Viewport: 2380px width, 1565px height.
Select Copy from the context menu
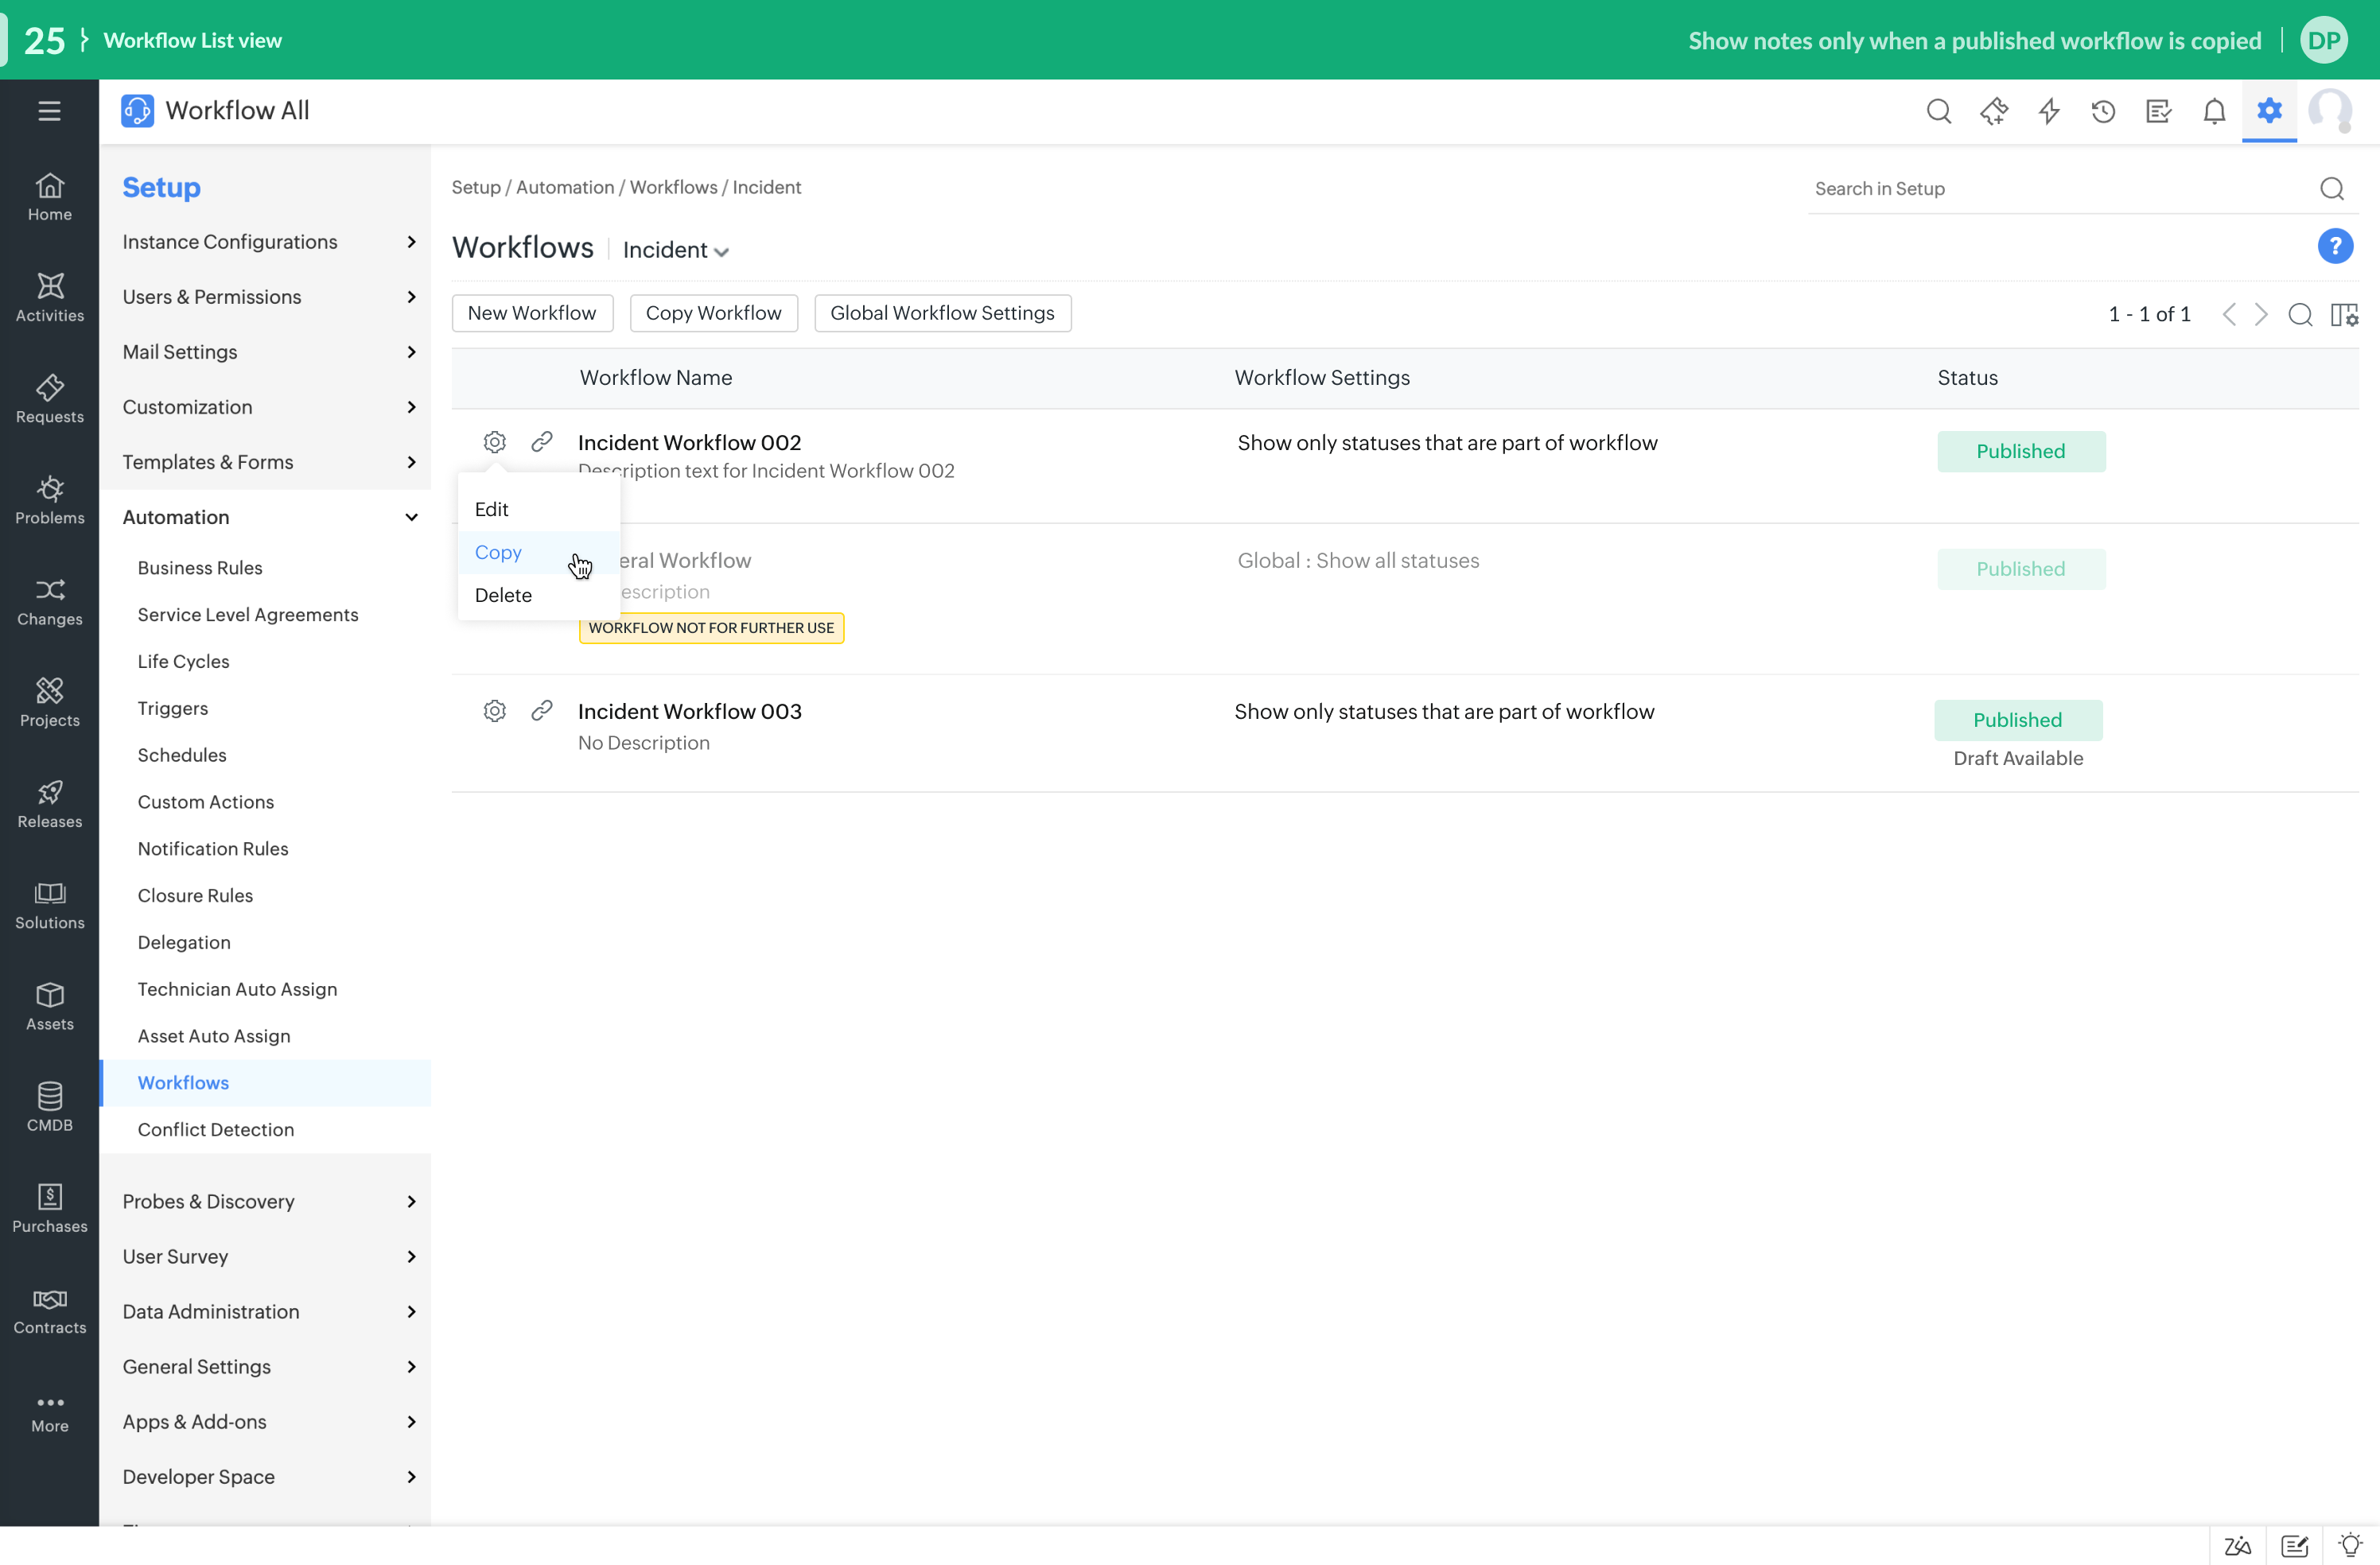pyautogui.click(x=498, y=552)
